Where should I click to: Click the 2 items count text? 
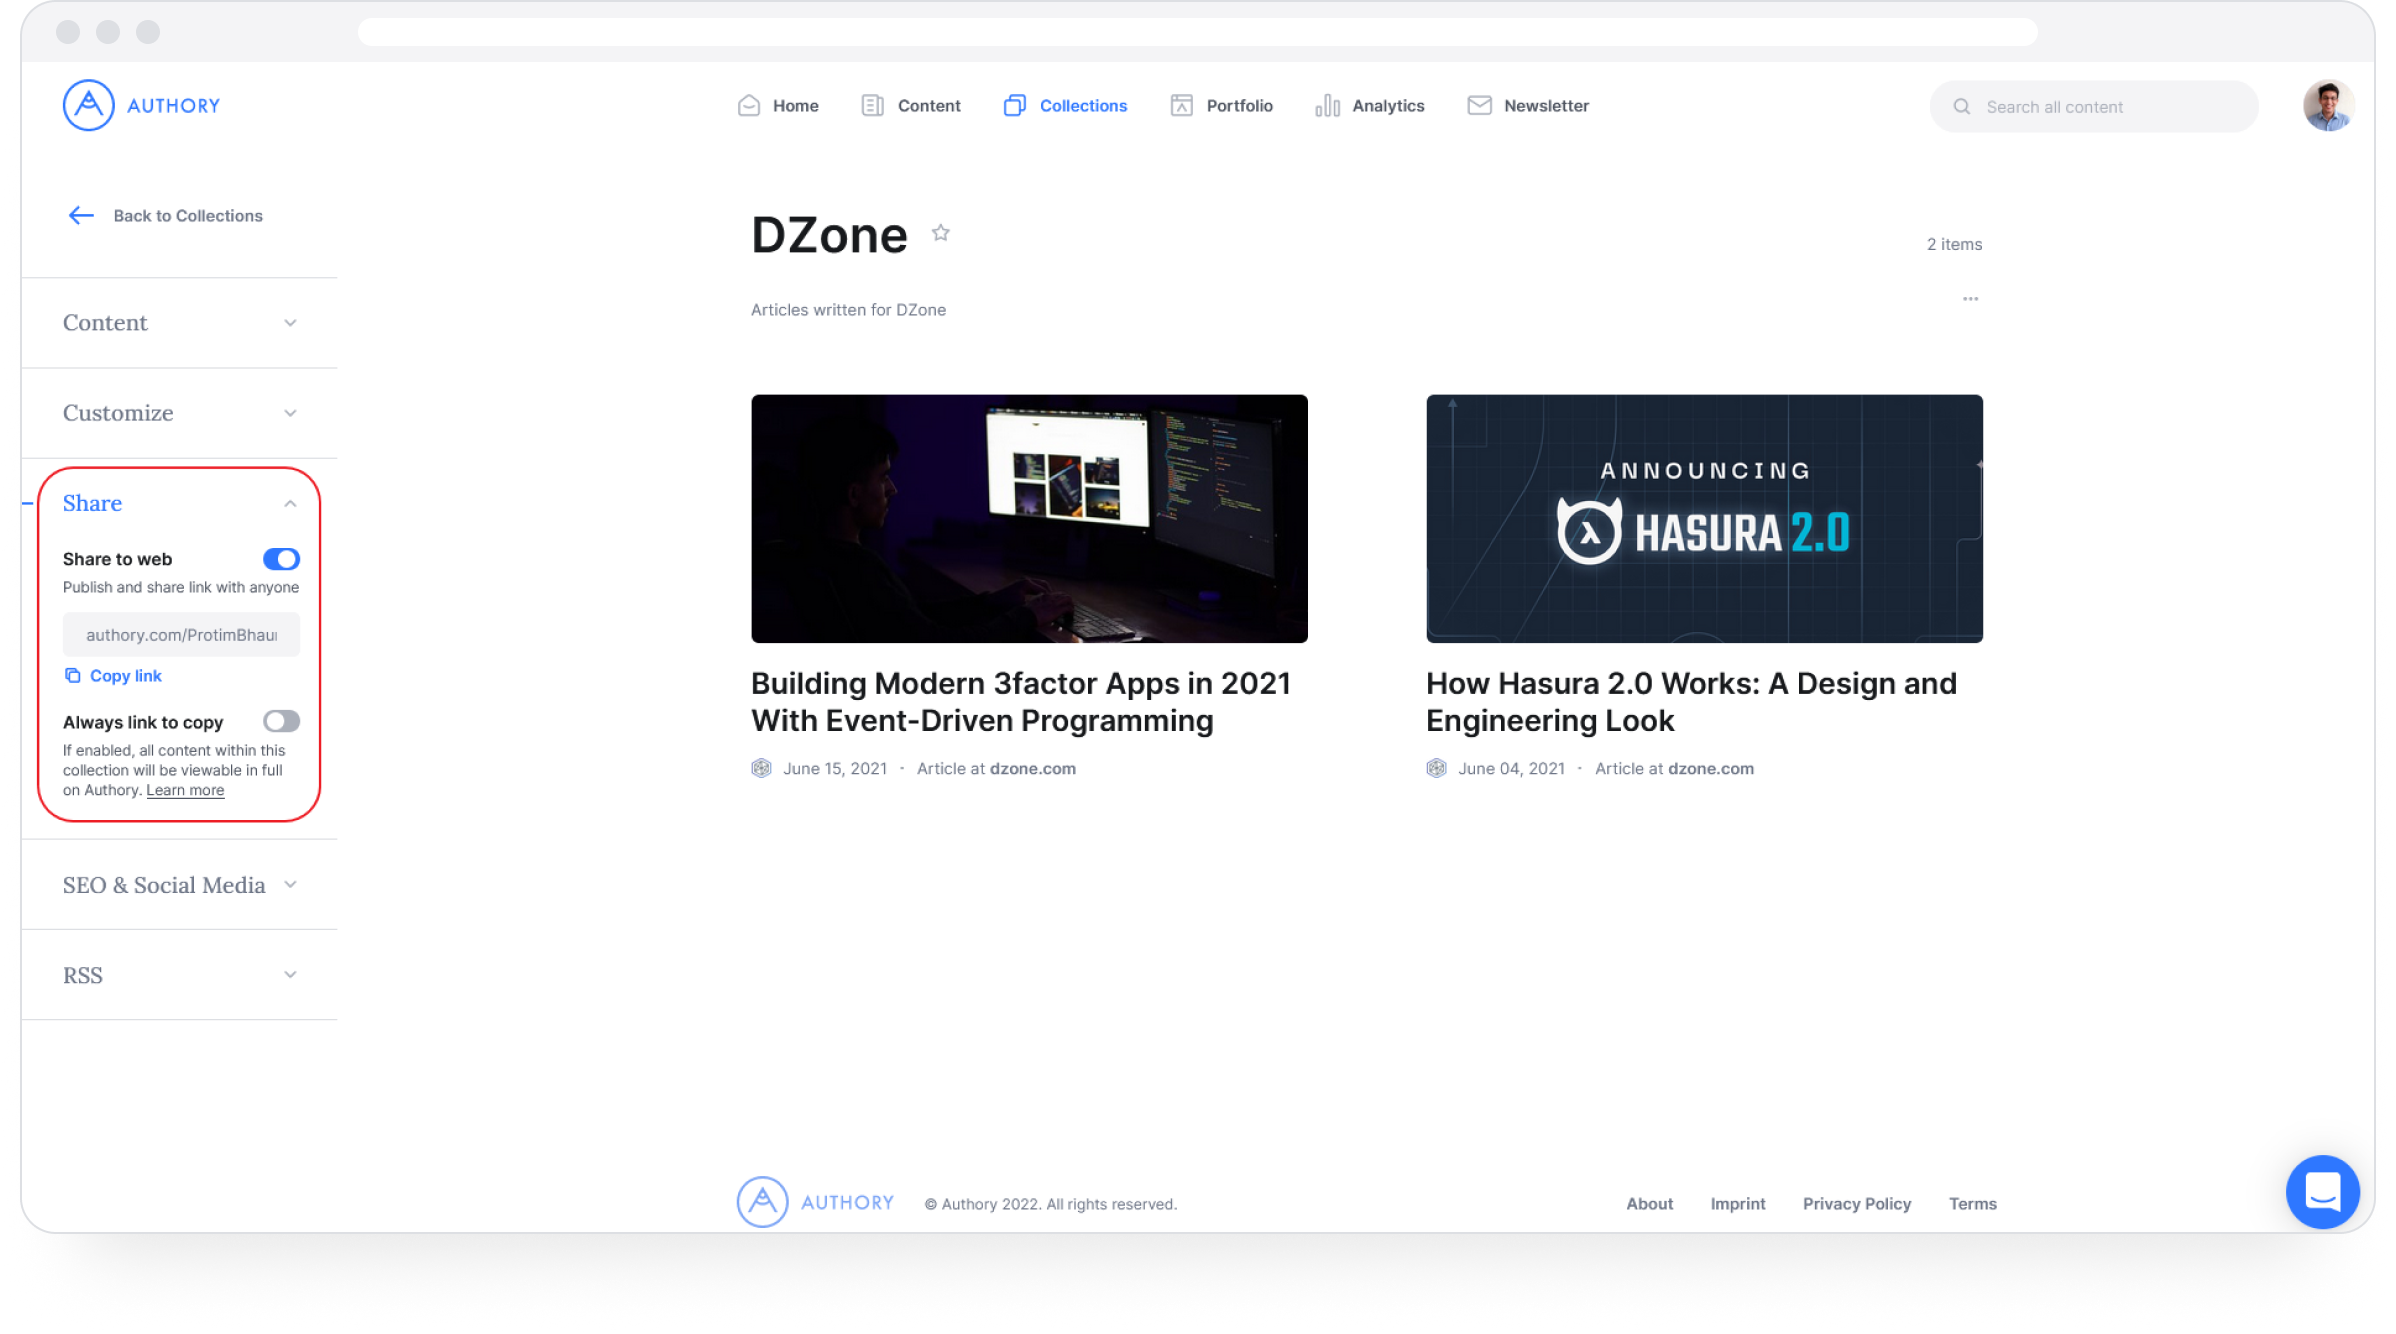1954,243
